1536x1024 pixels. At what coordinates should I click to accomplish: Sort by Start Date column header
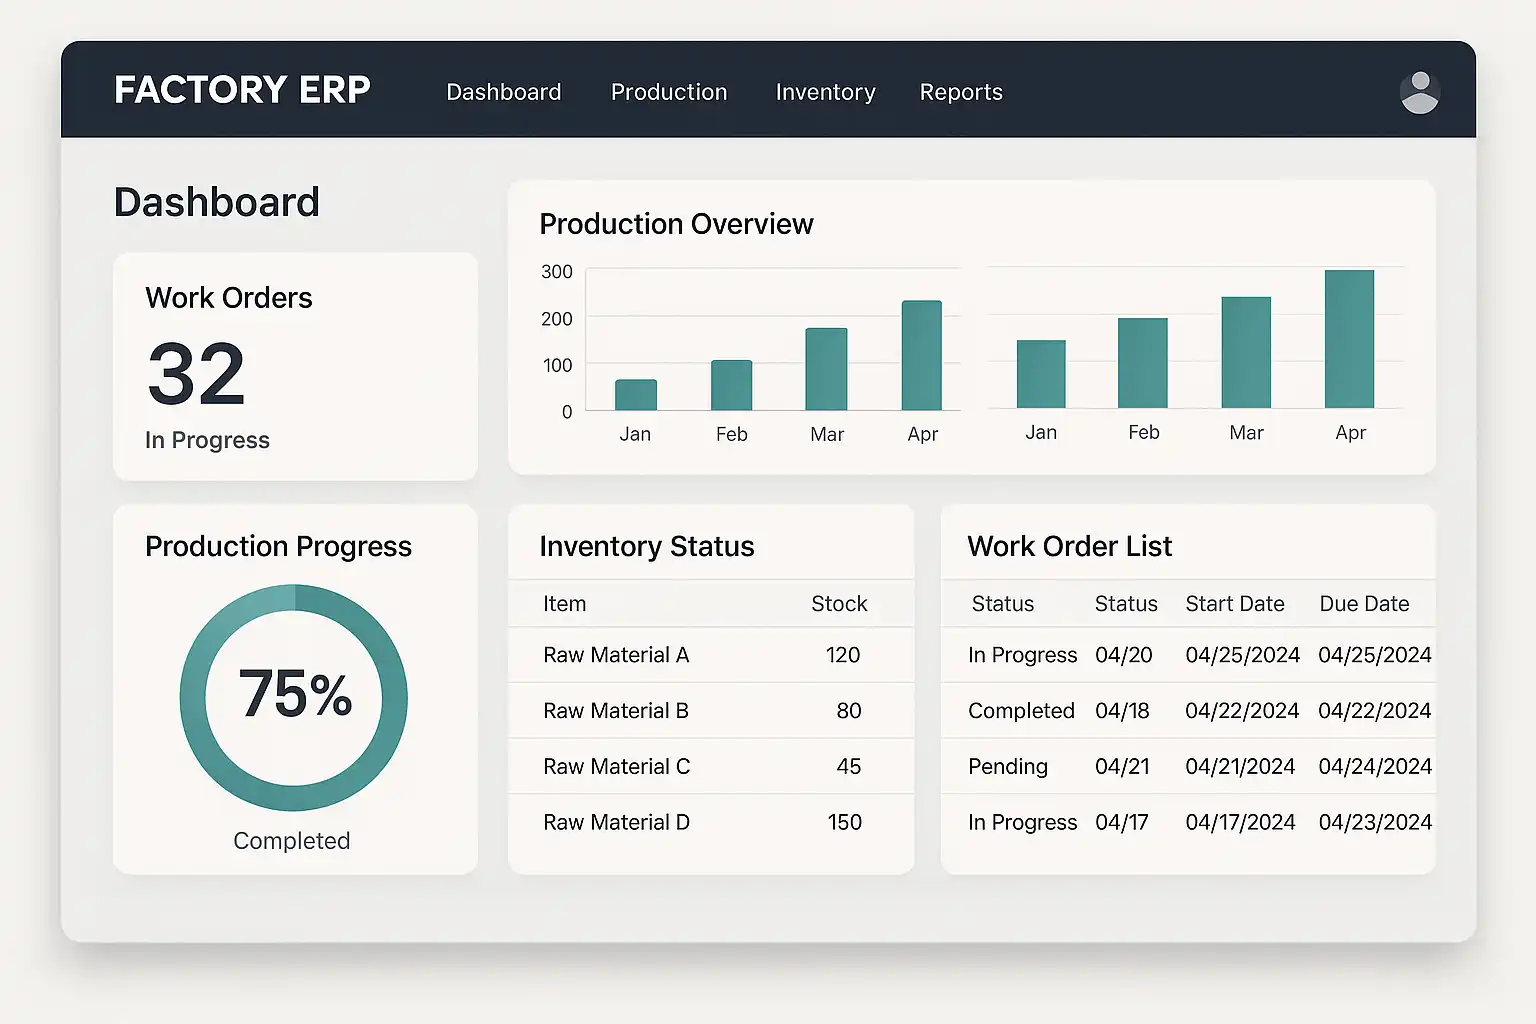(1234, 604)
